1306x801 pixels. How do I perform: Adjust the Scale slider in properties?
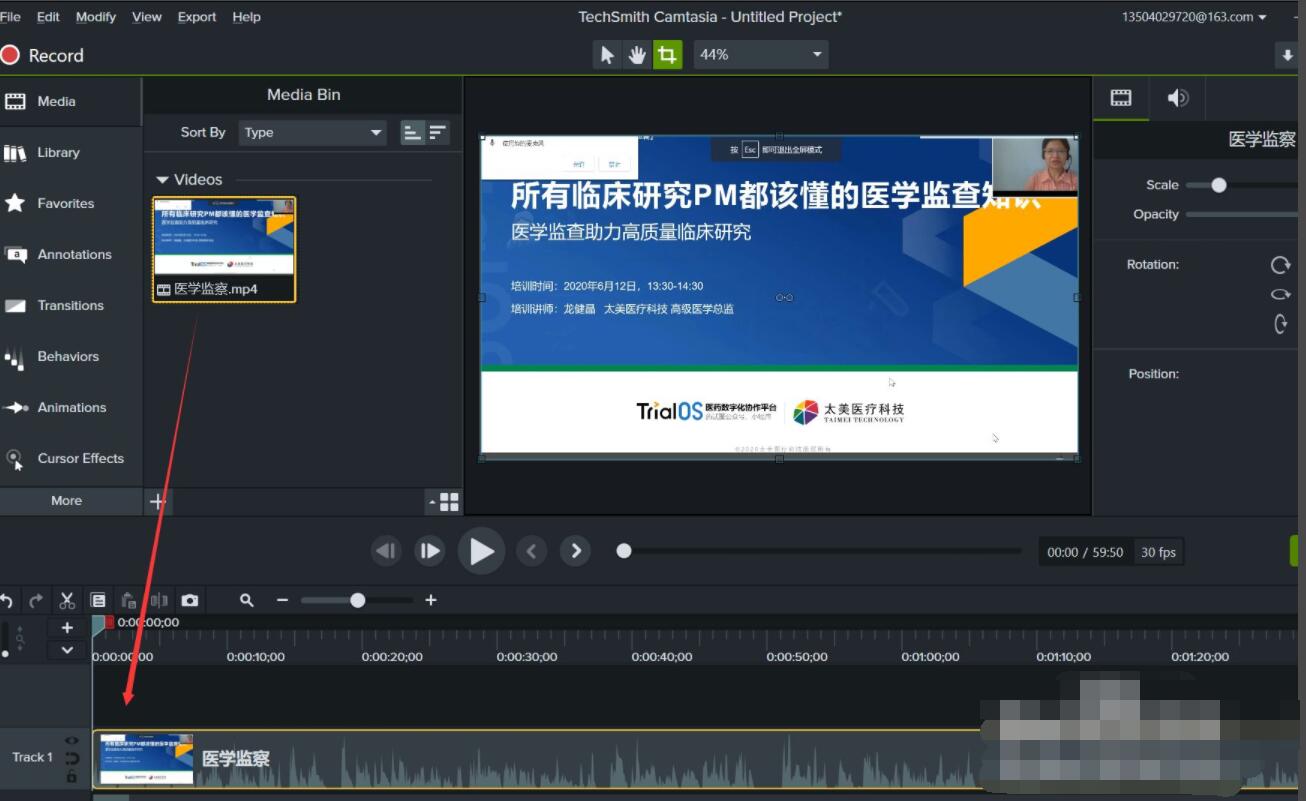[x=1218, y=184]
